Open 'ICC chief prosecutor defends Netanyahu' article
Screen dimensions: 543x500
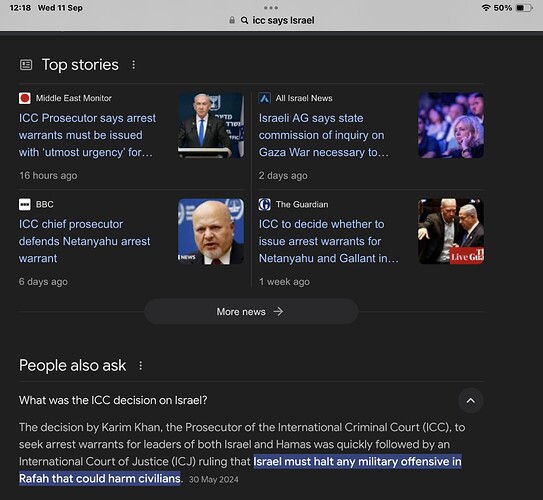(85, 241)
